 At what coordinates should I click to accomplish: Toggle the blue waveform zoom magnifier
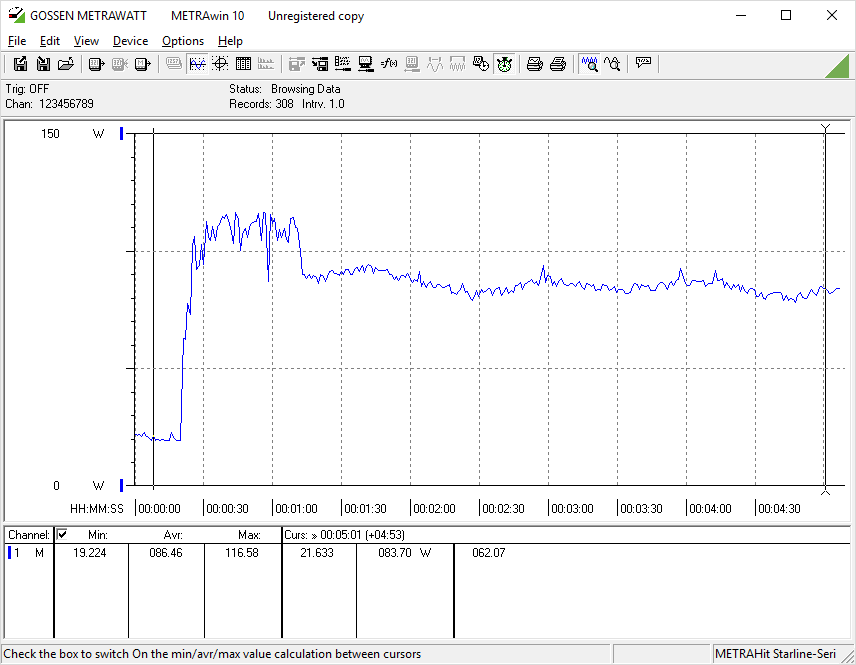coord(590,64)
